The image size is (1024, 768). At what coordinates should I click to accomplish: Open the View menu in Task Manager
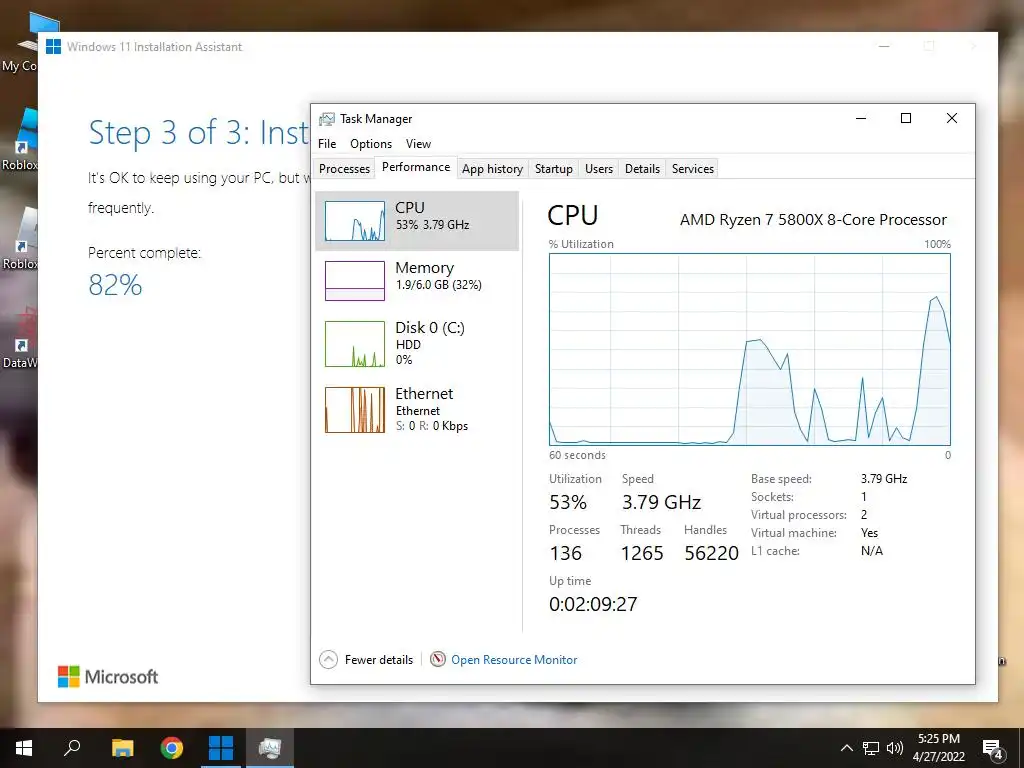click(418, 144)
